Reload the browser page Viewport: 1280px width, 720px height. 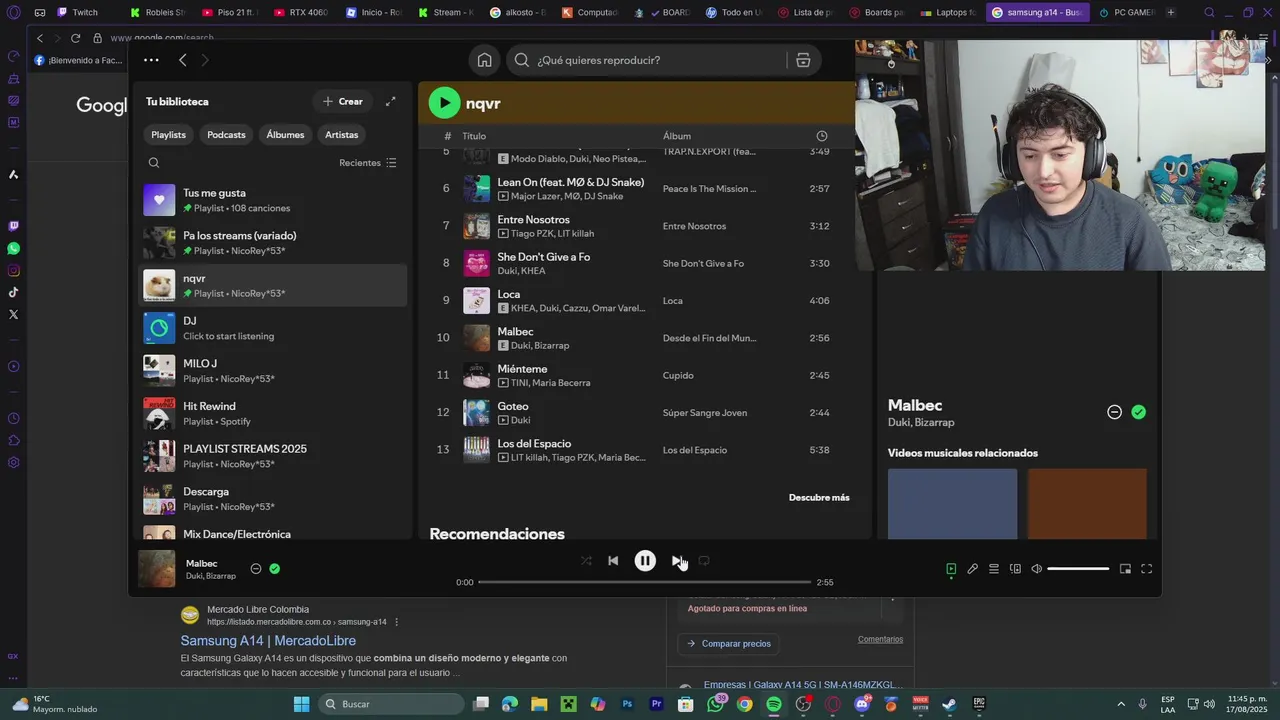(x=75, y=38)
